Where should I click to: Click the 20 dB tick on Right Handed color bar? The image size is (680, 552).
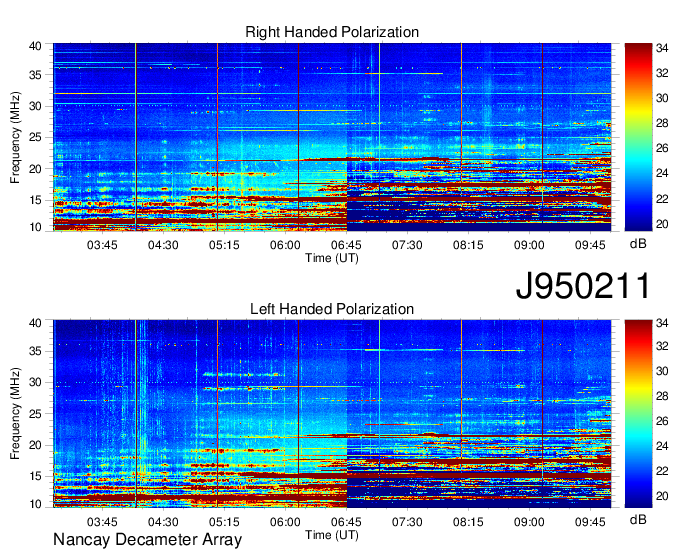662,224
